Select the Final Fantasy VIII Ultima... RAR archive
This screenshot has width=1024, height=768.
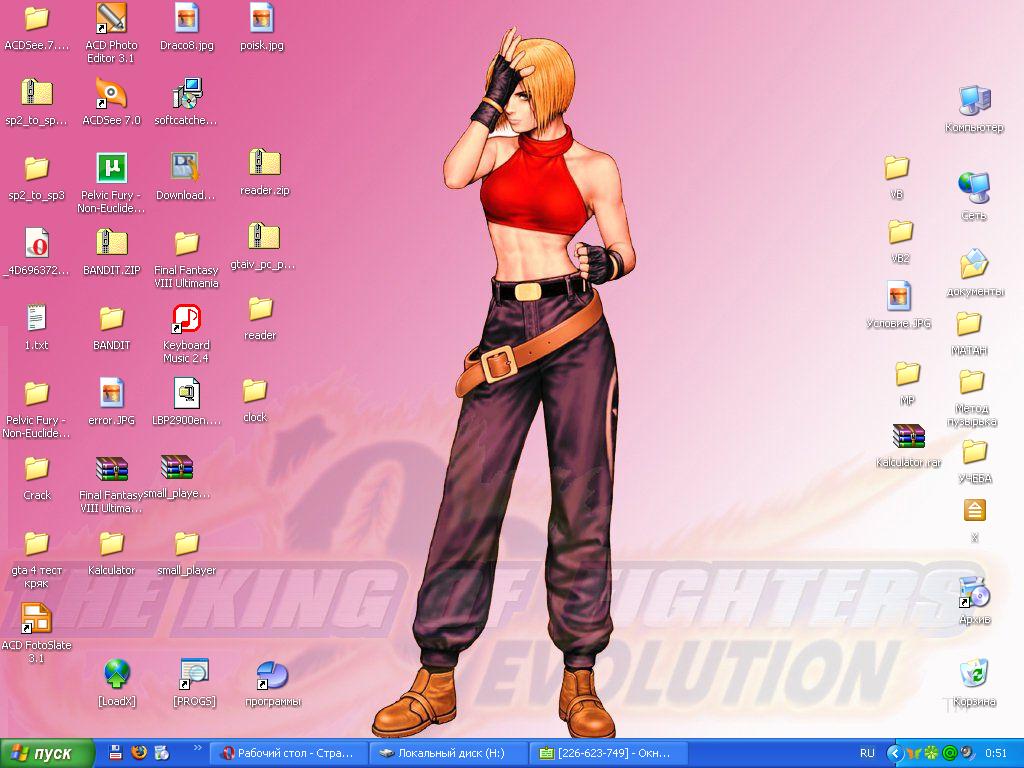[x=111, y=469]
